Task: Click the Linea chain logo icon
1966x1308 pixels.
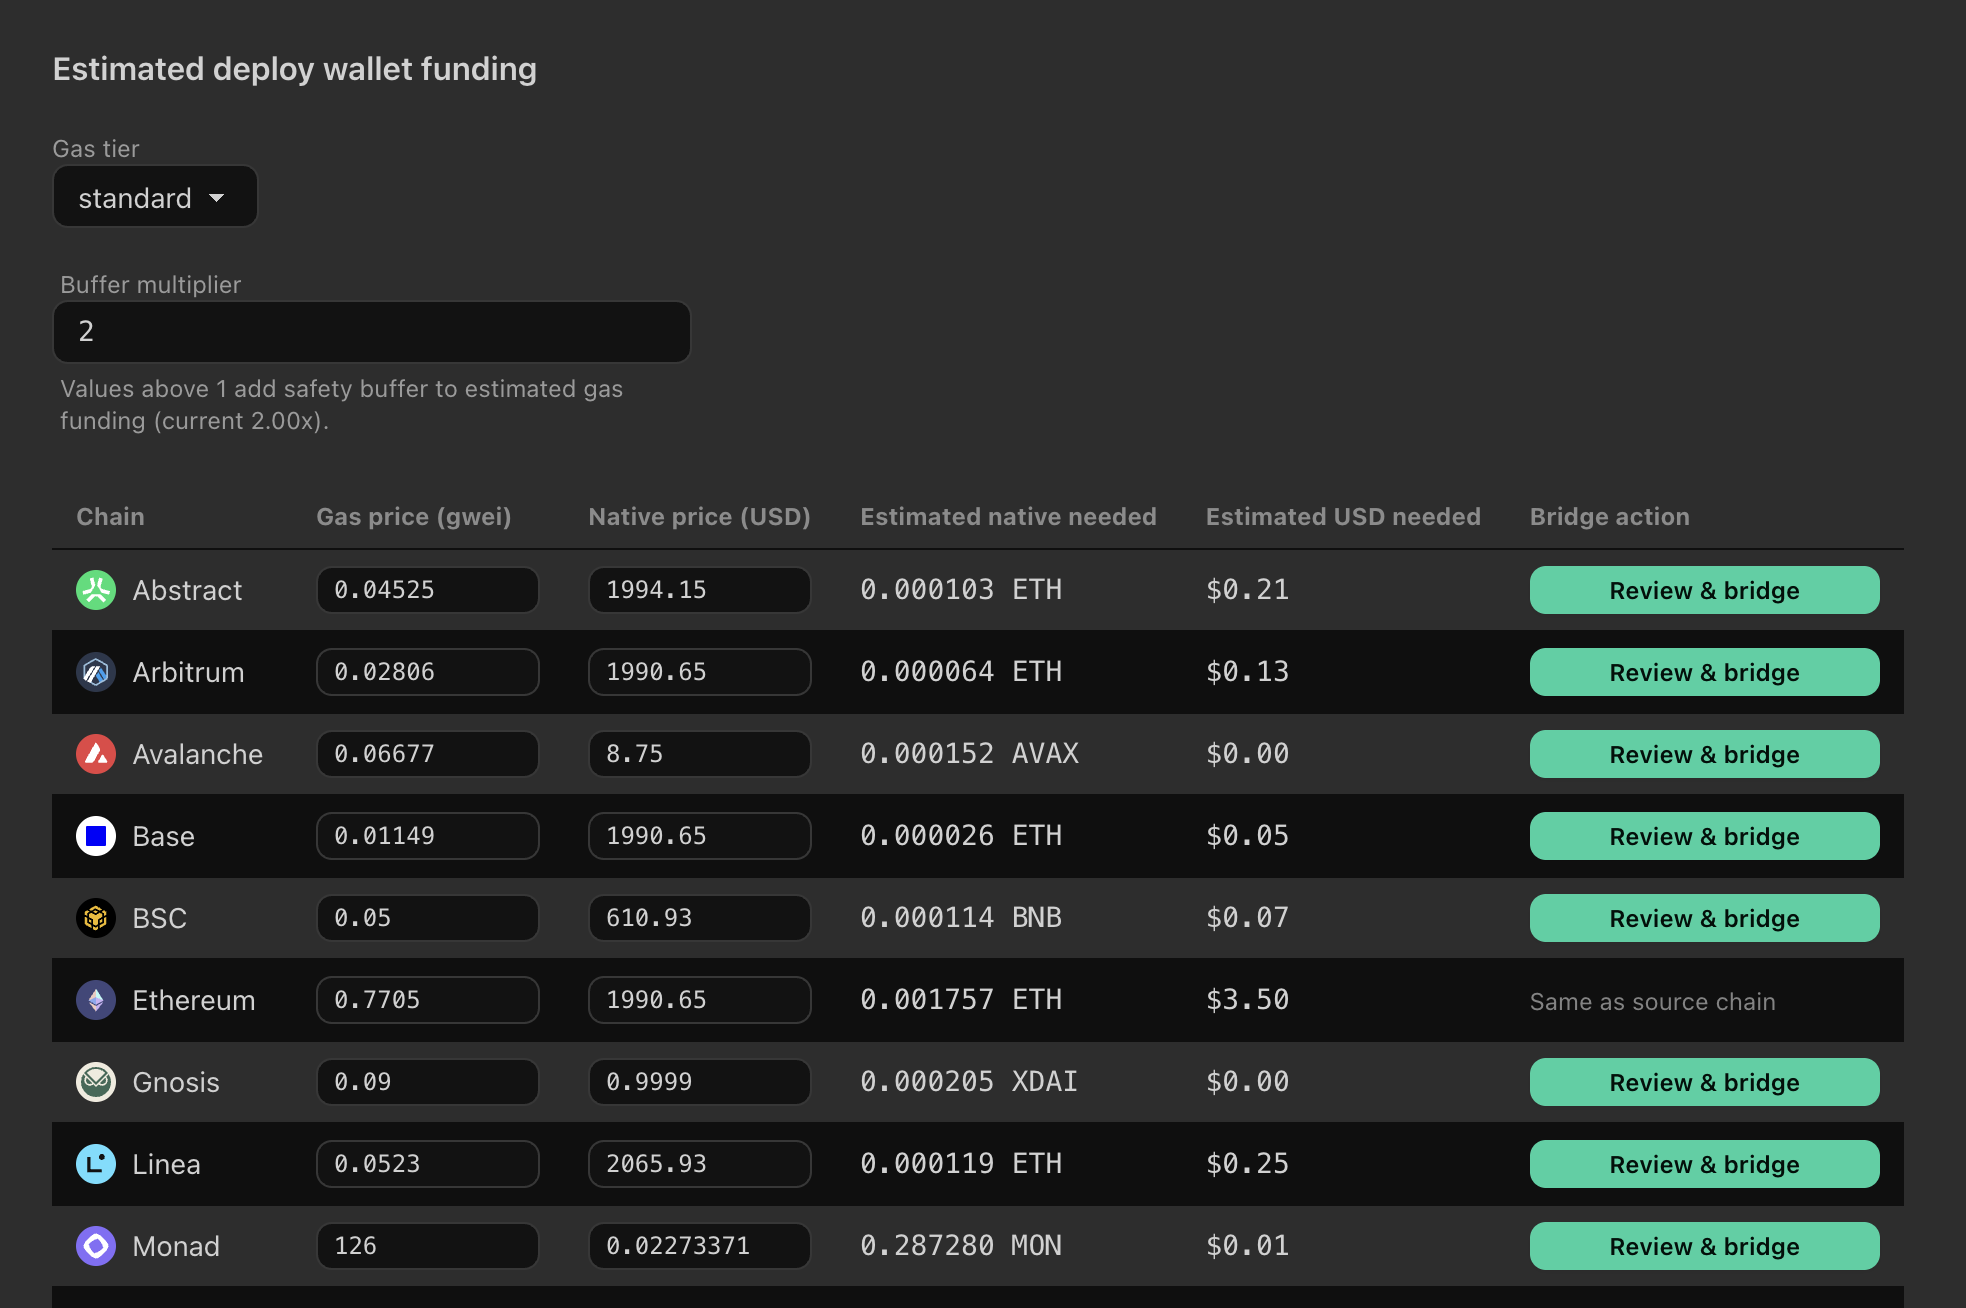Action: (96, 1164)
